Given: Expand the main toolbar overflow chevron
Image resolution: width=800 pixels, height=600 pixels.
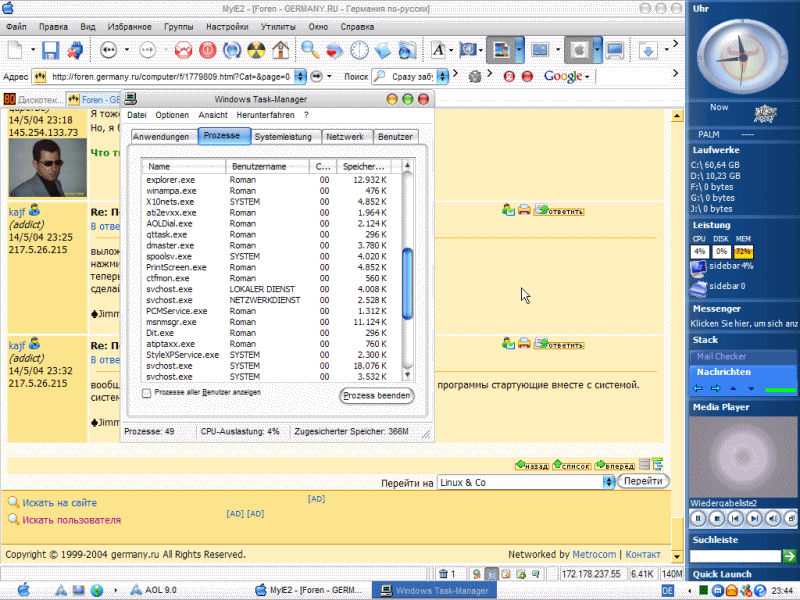Looking at the screenshot, I should pos(676,44).
